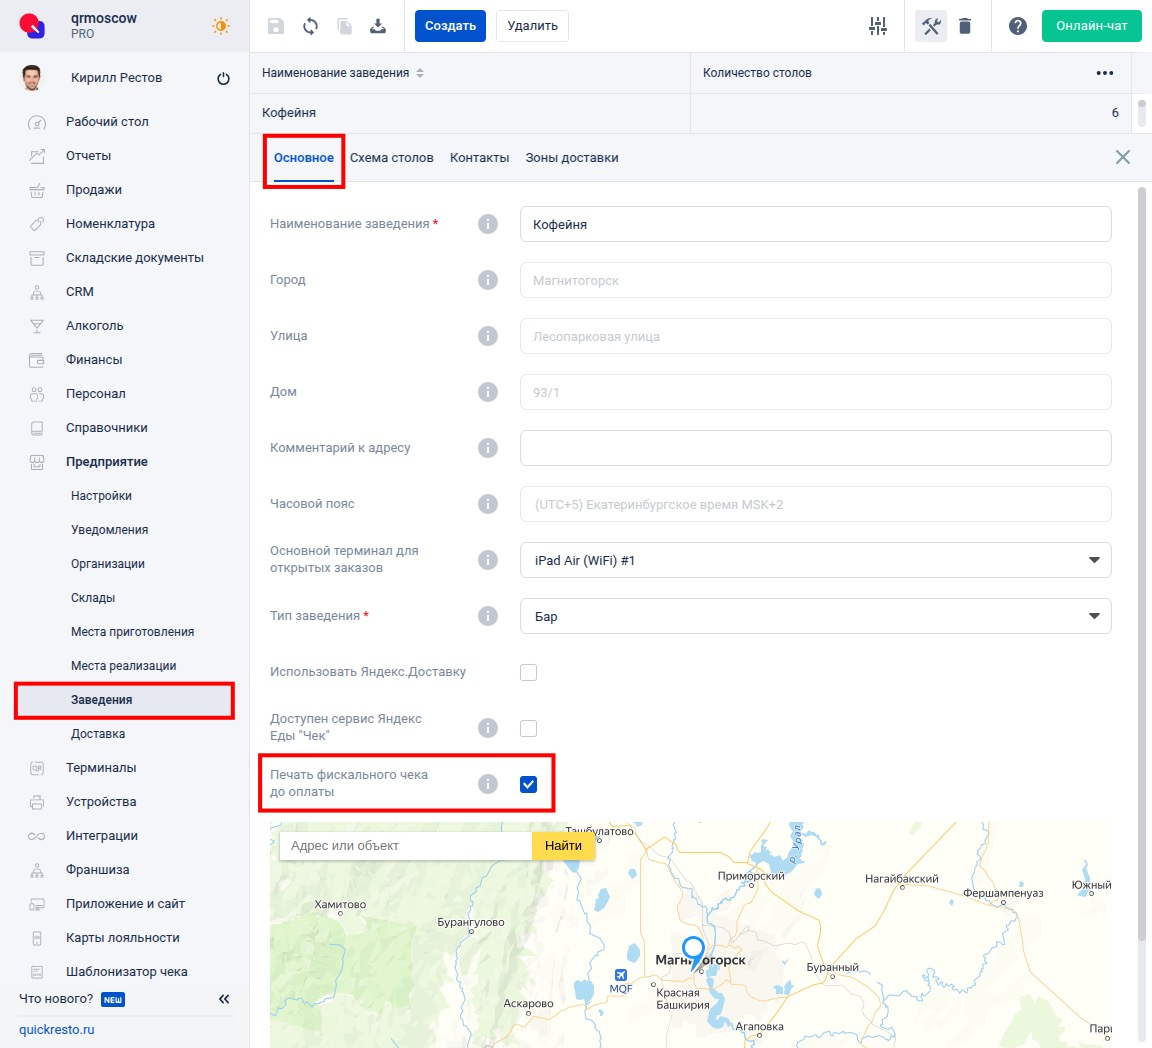The height and width of the screenshot is (1048, 1152).
Task: Check Доступен сервис Яндекс Еды "Чек" box
Action: (x=529, y=728)
